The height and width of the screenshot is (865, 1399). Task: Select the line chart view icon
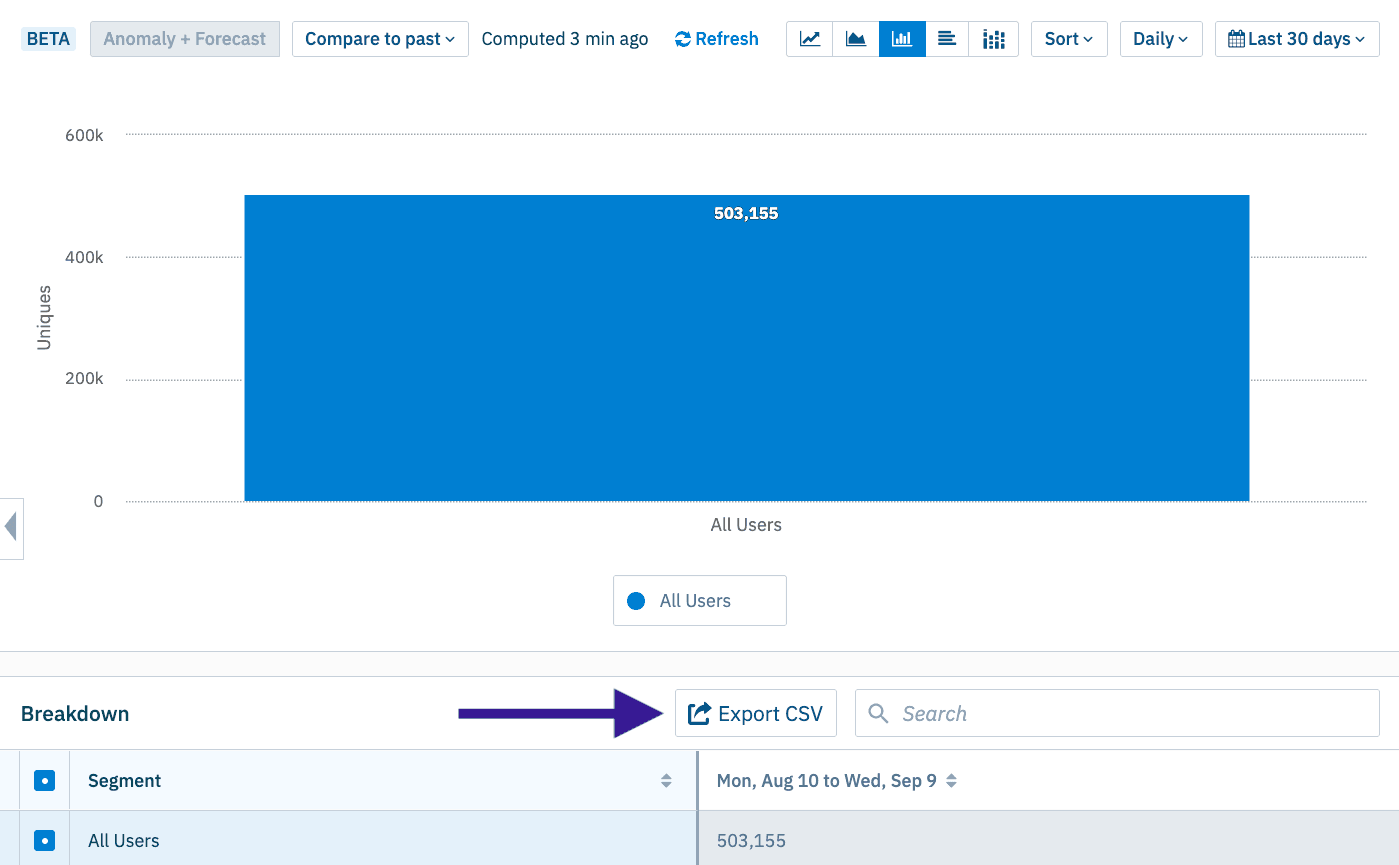coord(809,39)
